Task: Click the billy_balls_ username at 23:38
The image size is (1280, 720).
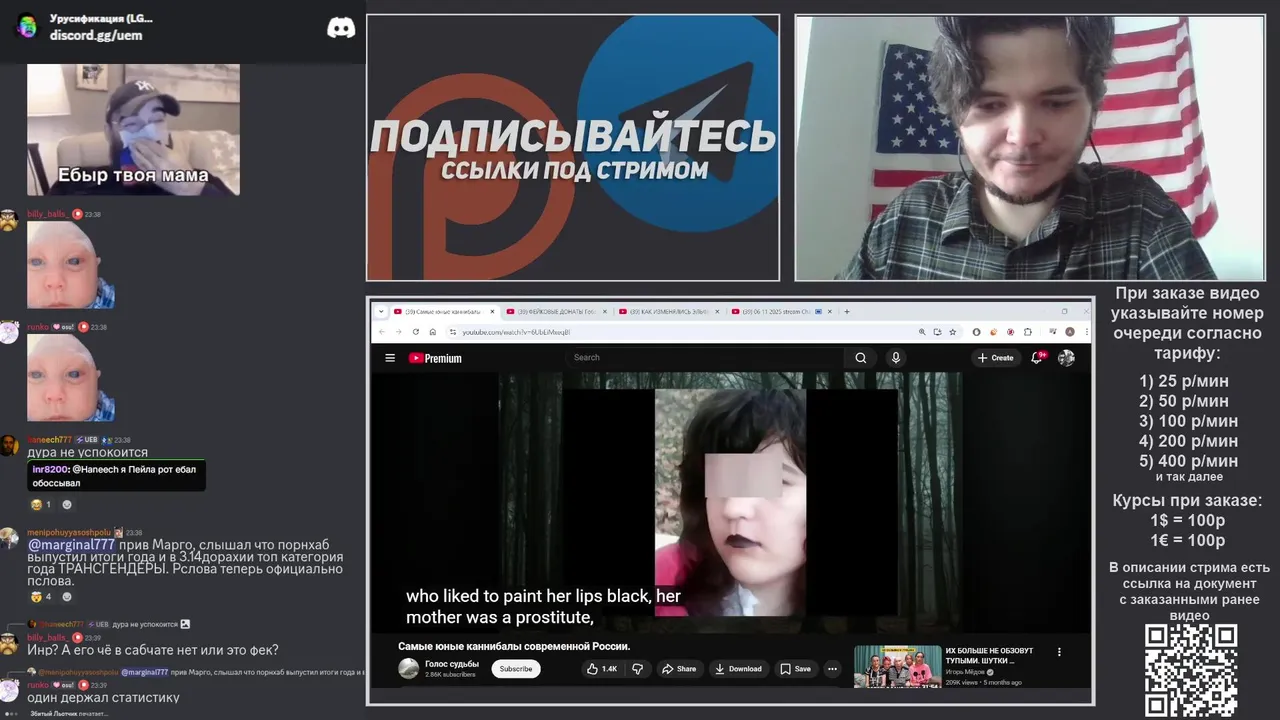Action: (47, 214)
